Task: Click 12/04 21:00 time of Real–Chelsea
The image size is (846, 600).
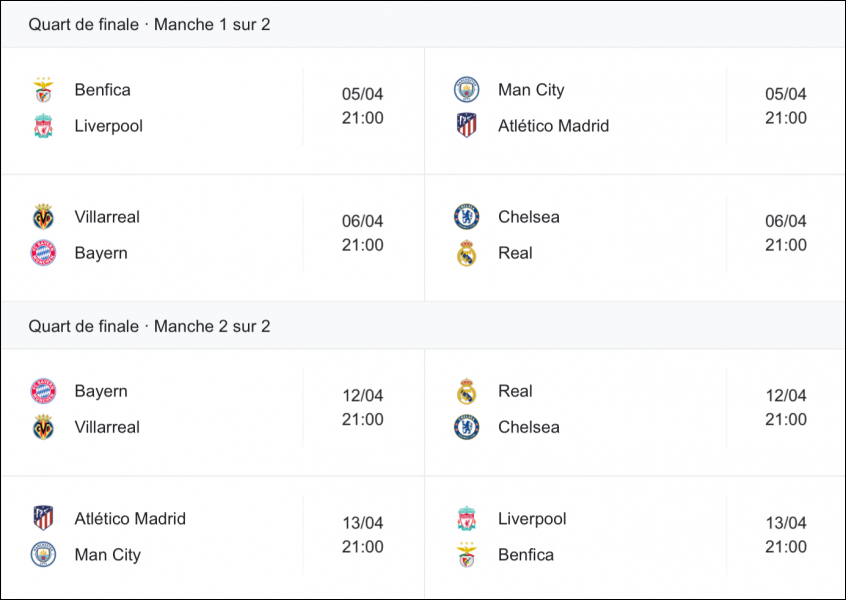Action: [786, 407]
